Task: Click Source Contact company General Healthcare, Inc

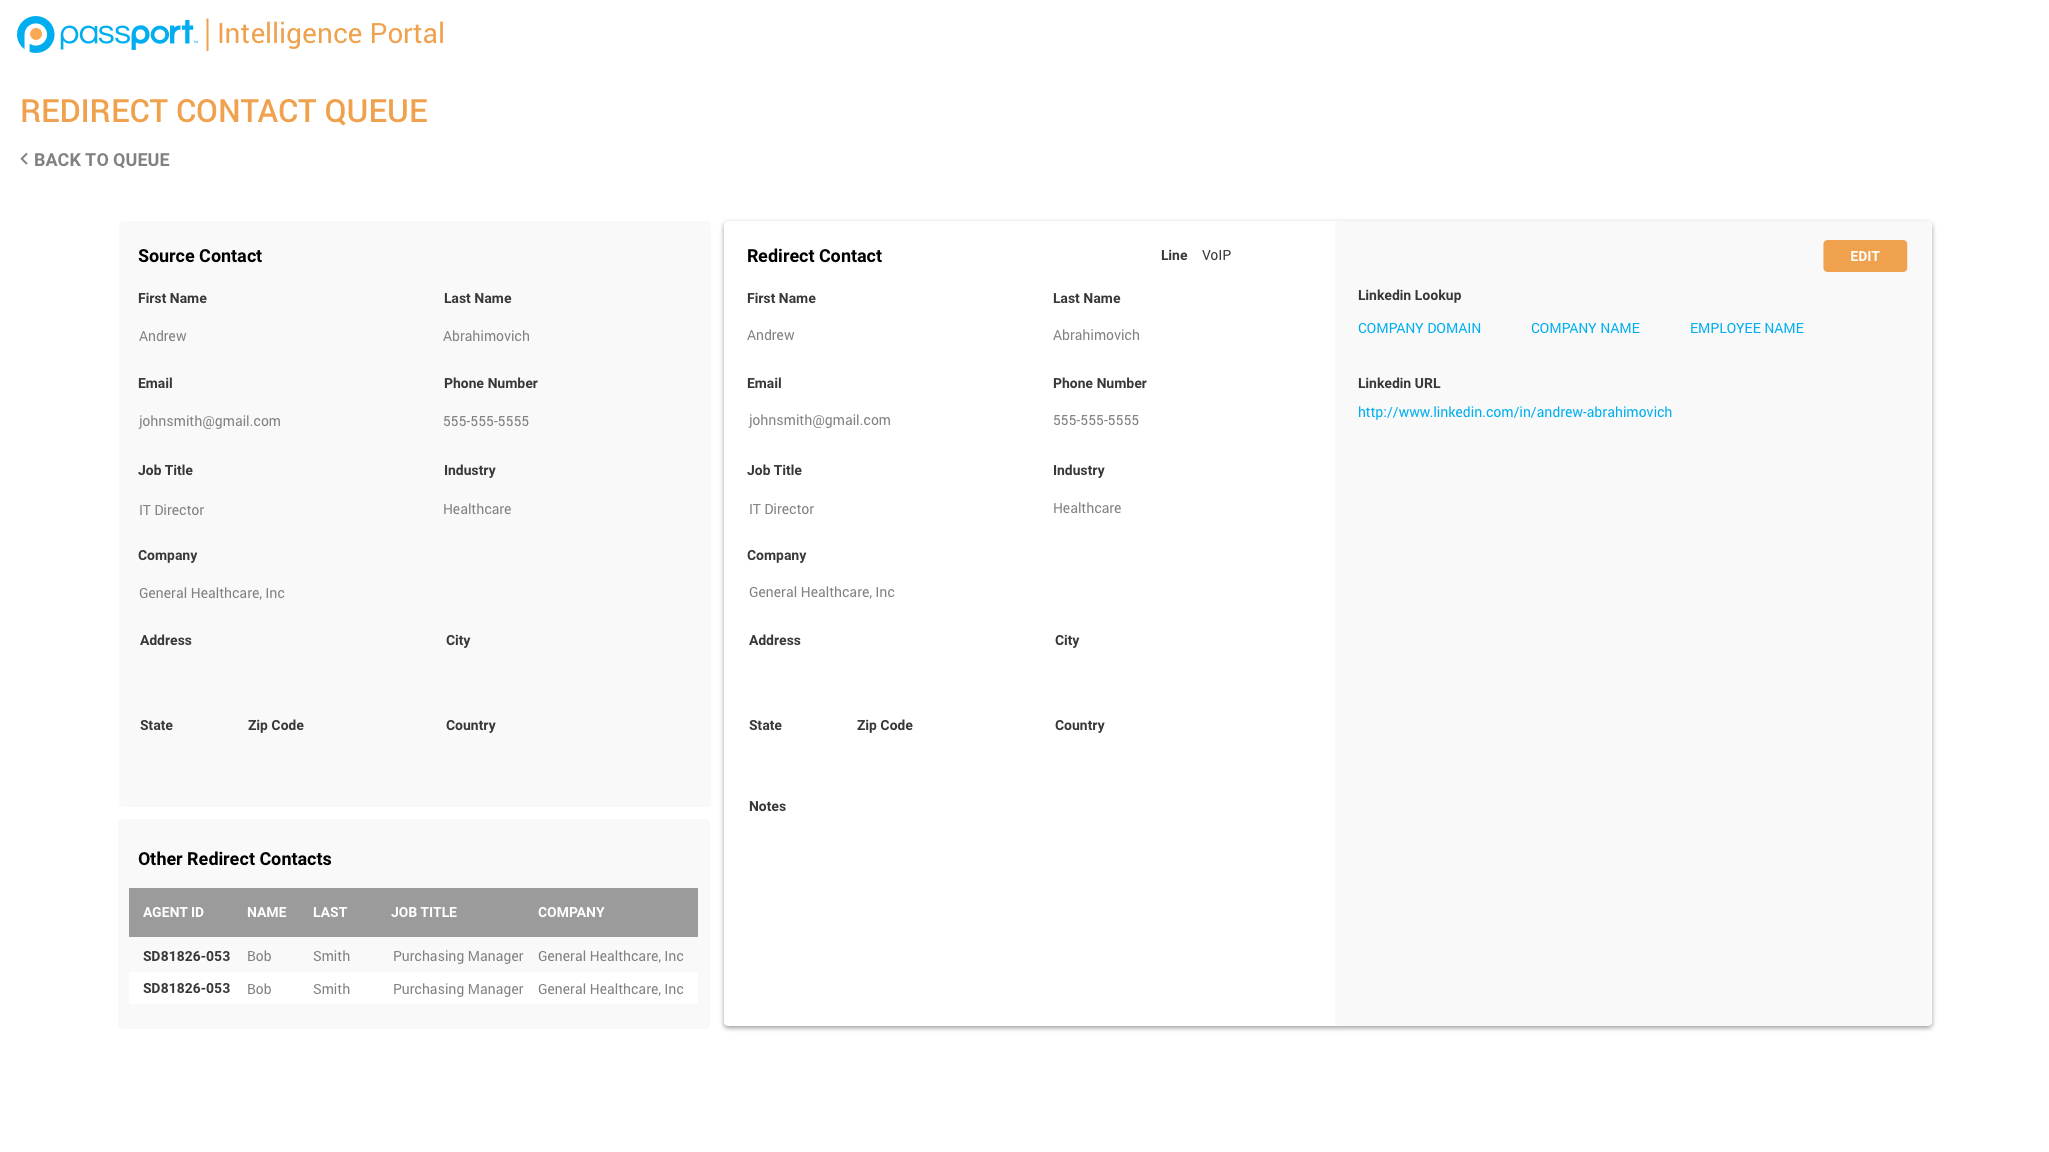Action: 211,593
